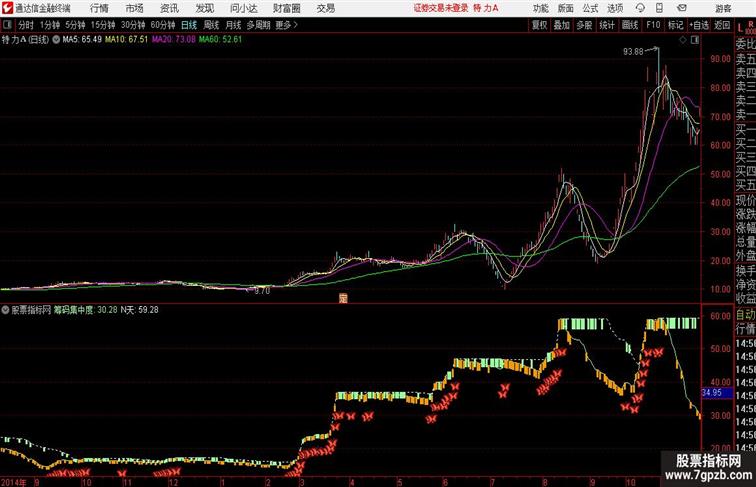Switch to the 5分钟 period tab
756x487 pixels.
[x=75, y=25]
